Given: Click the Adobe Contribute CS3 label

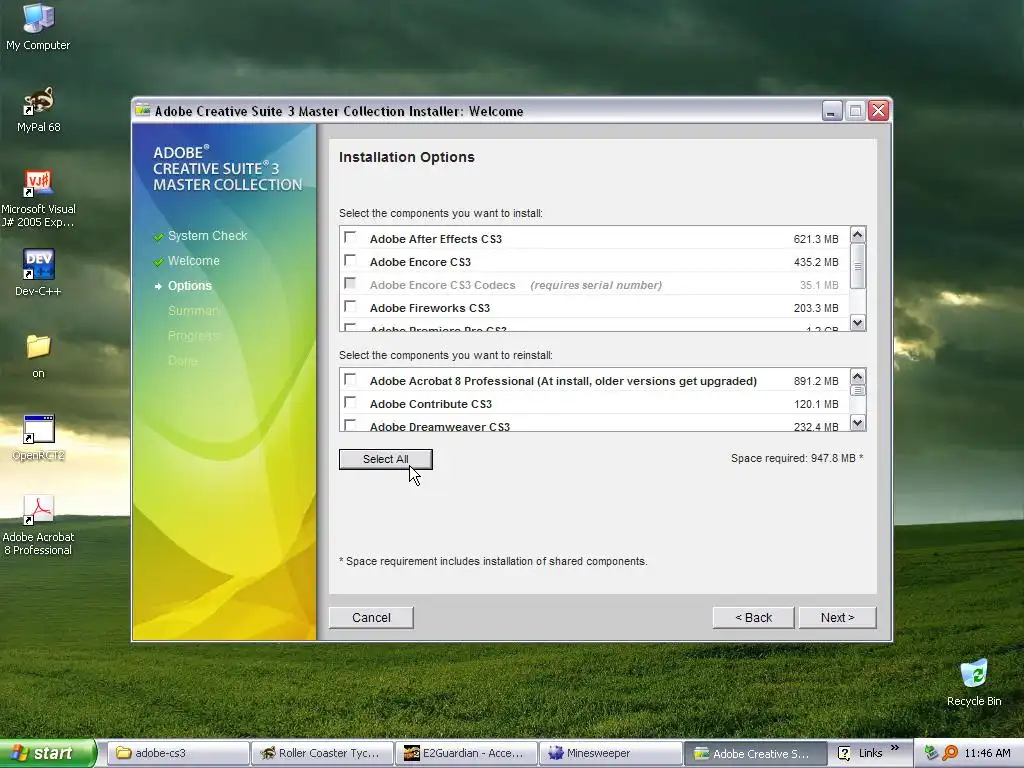Looking at the screenshot, I should (x=430, y=404).
